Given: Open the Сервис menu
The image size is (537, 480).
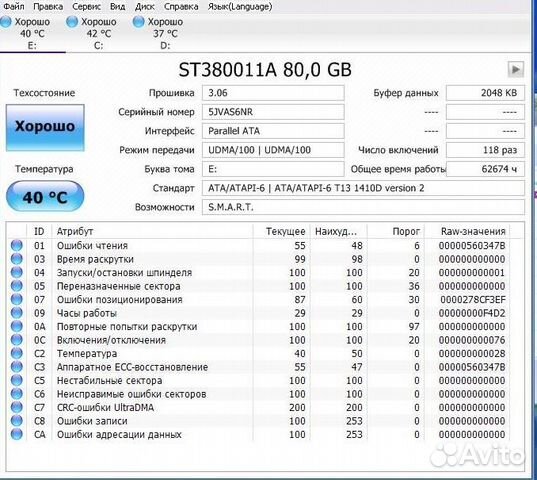Looking at the screenshot, I should (x=86, y=6).
